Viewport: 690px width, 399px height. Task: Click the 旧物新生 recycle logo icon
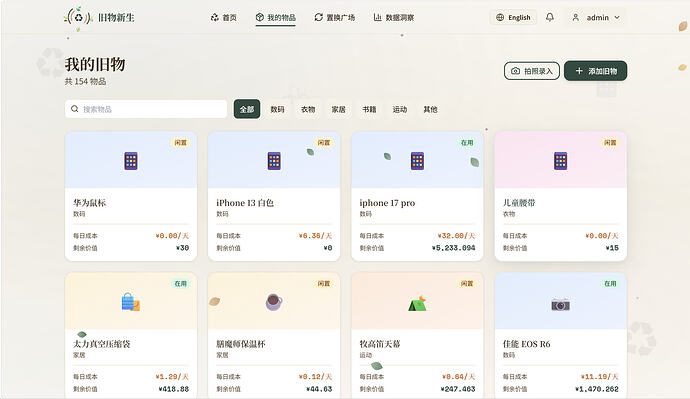(x=78, y=18)
